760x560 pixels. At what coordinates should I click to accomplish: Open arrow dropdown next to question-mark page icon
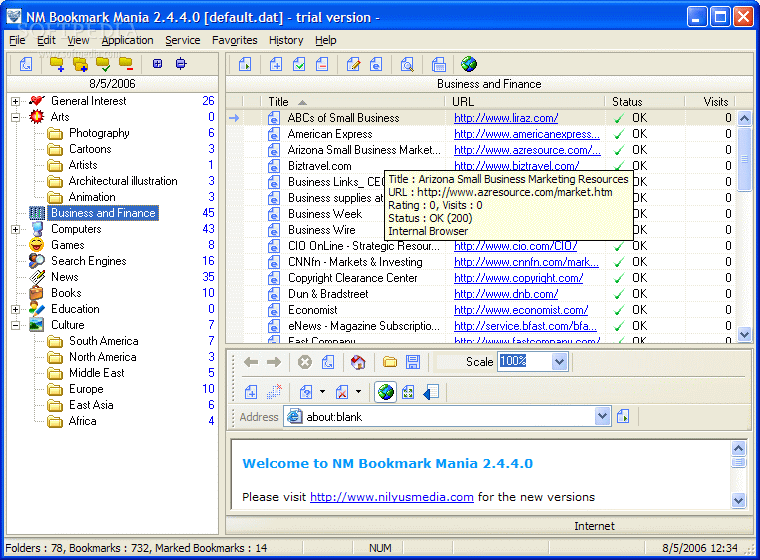point(323,392)
